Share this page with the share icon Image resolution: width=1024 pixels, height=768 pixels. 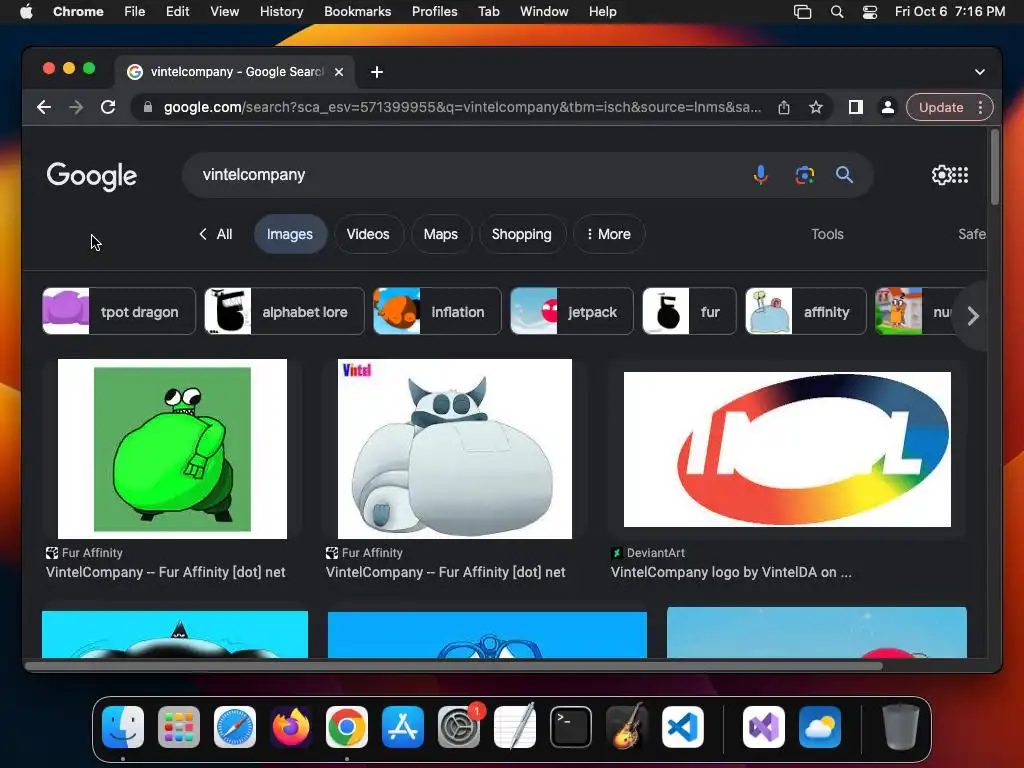click(784, 107)
